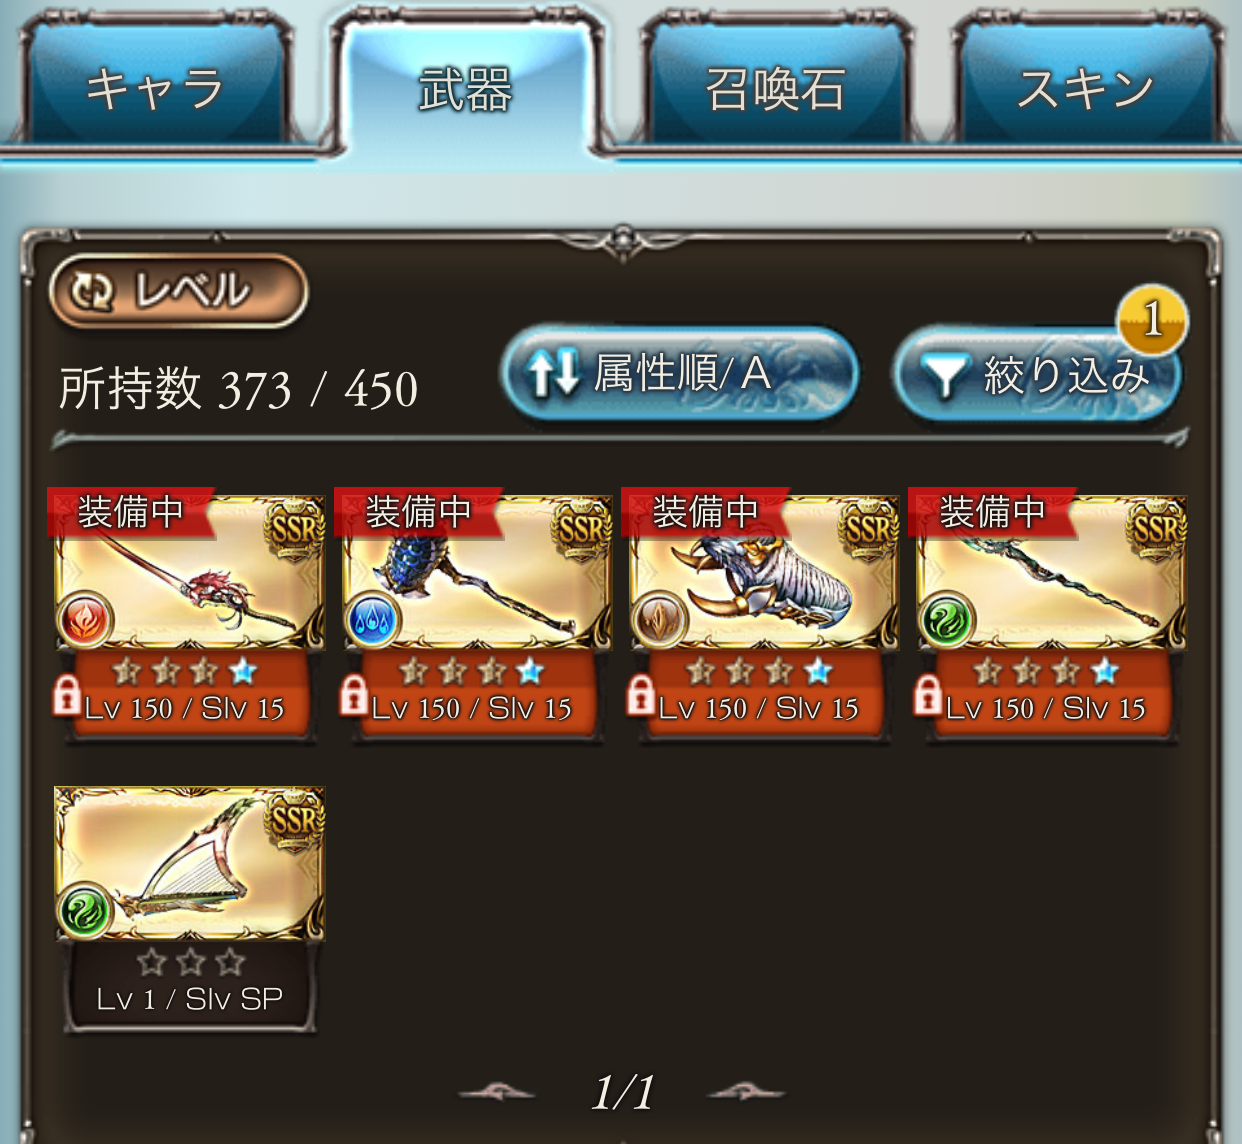
Task: Open the 絞り込み filter options
Action: 1038,374
